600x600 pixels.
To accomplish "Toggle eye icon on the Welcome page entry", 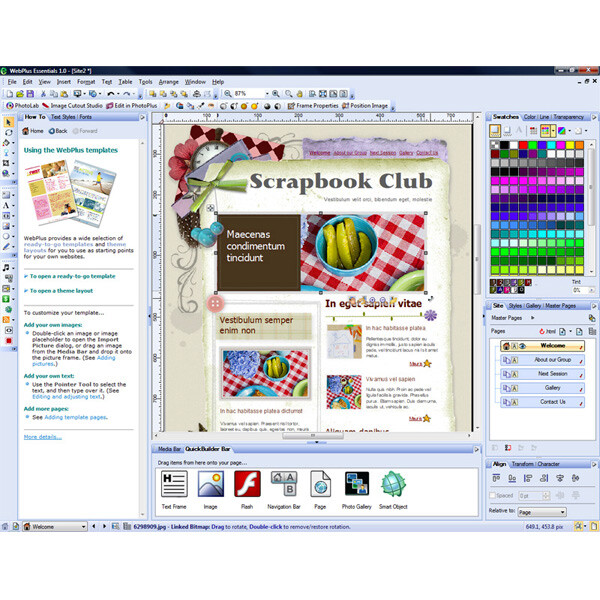I will click(x=522, y=346).
